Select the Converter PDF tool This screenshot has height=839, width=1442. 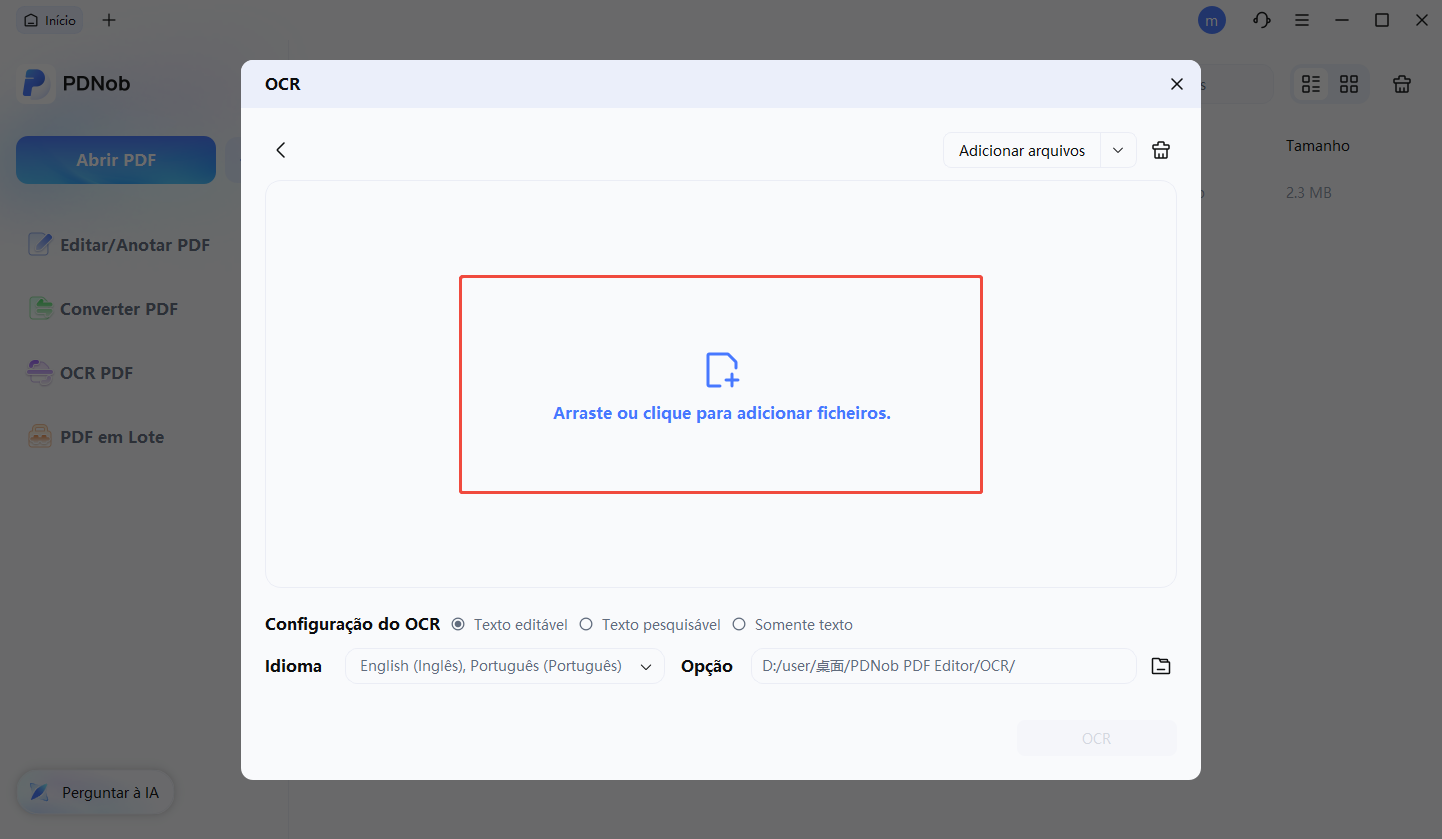click(116, 308)
